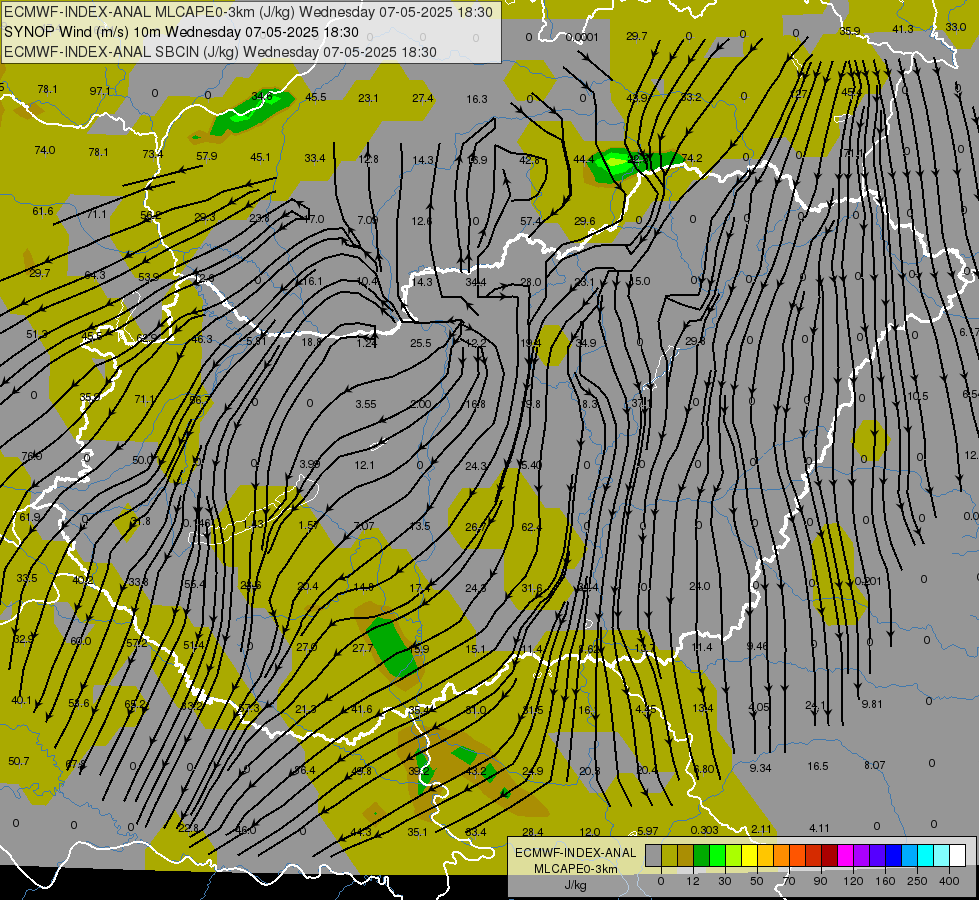This screenshot has width=979, height=900.
Task: Click the map value '8.07'
Action: coord(874,764)
